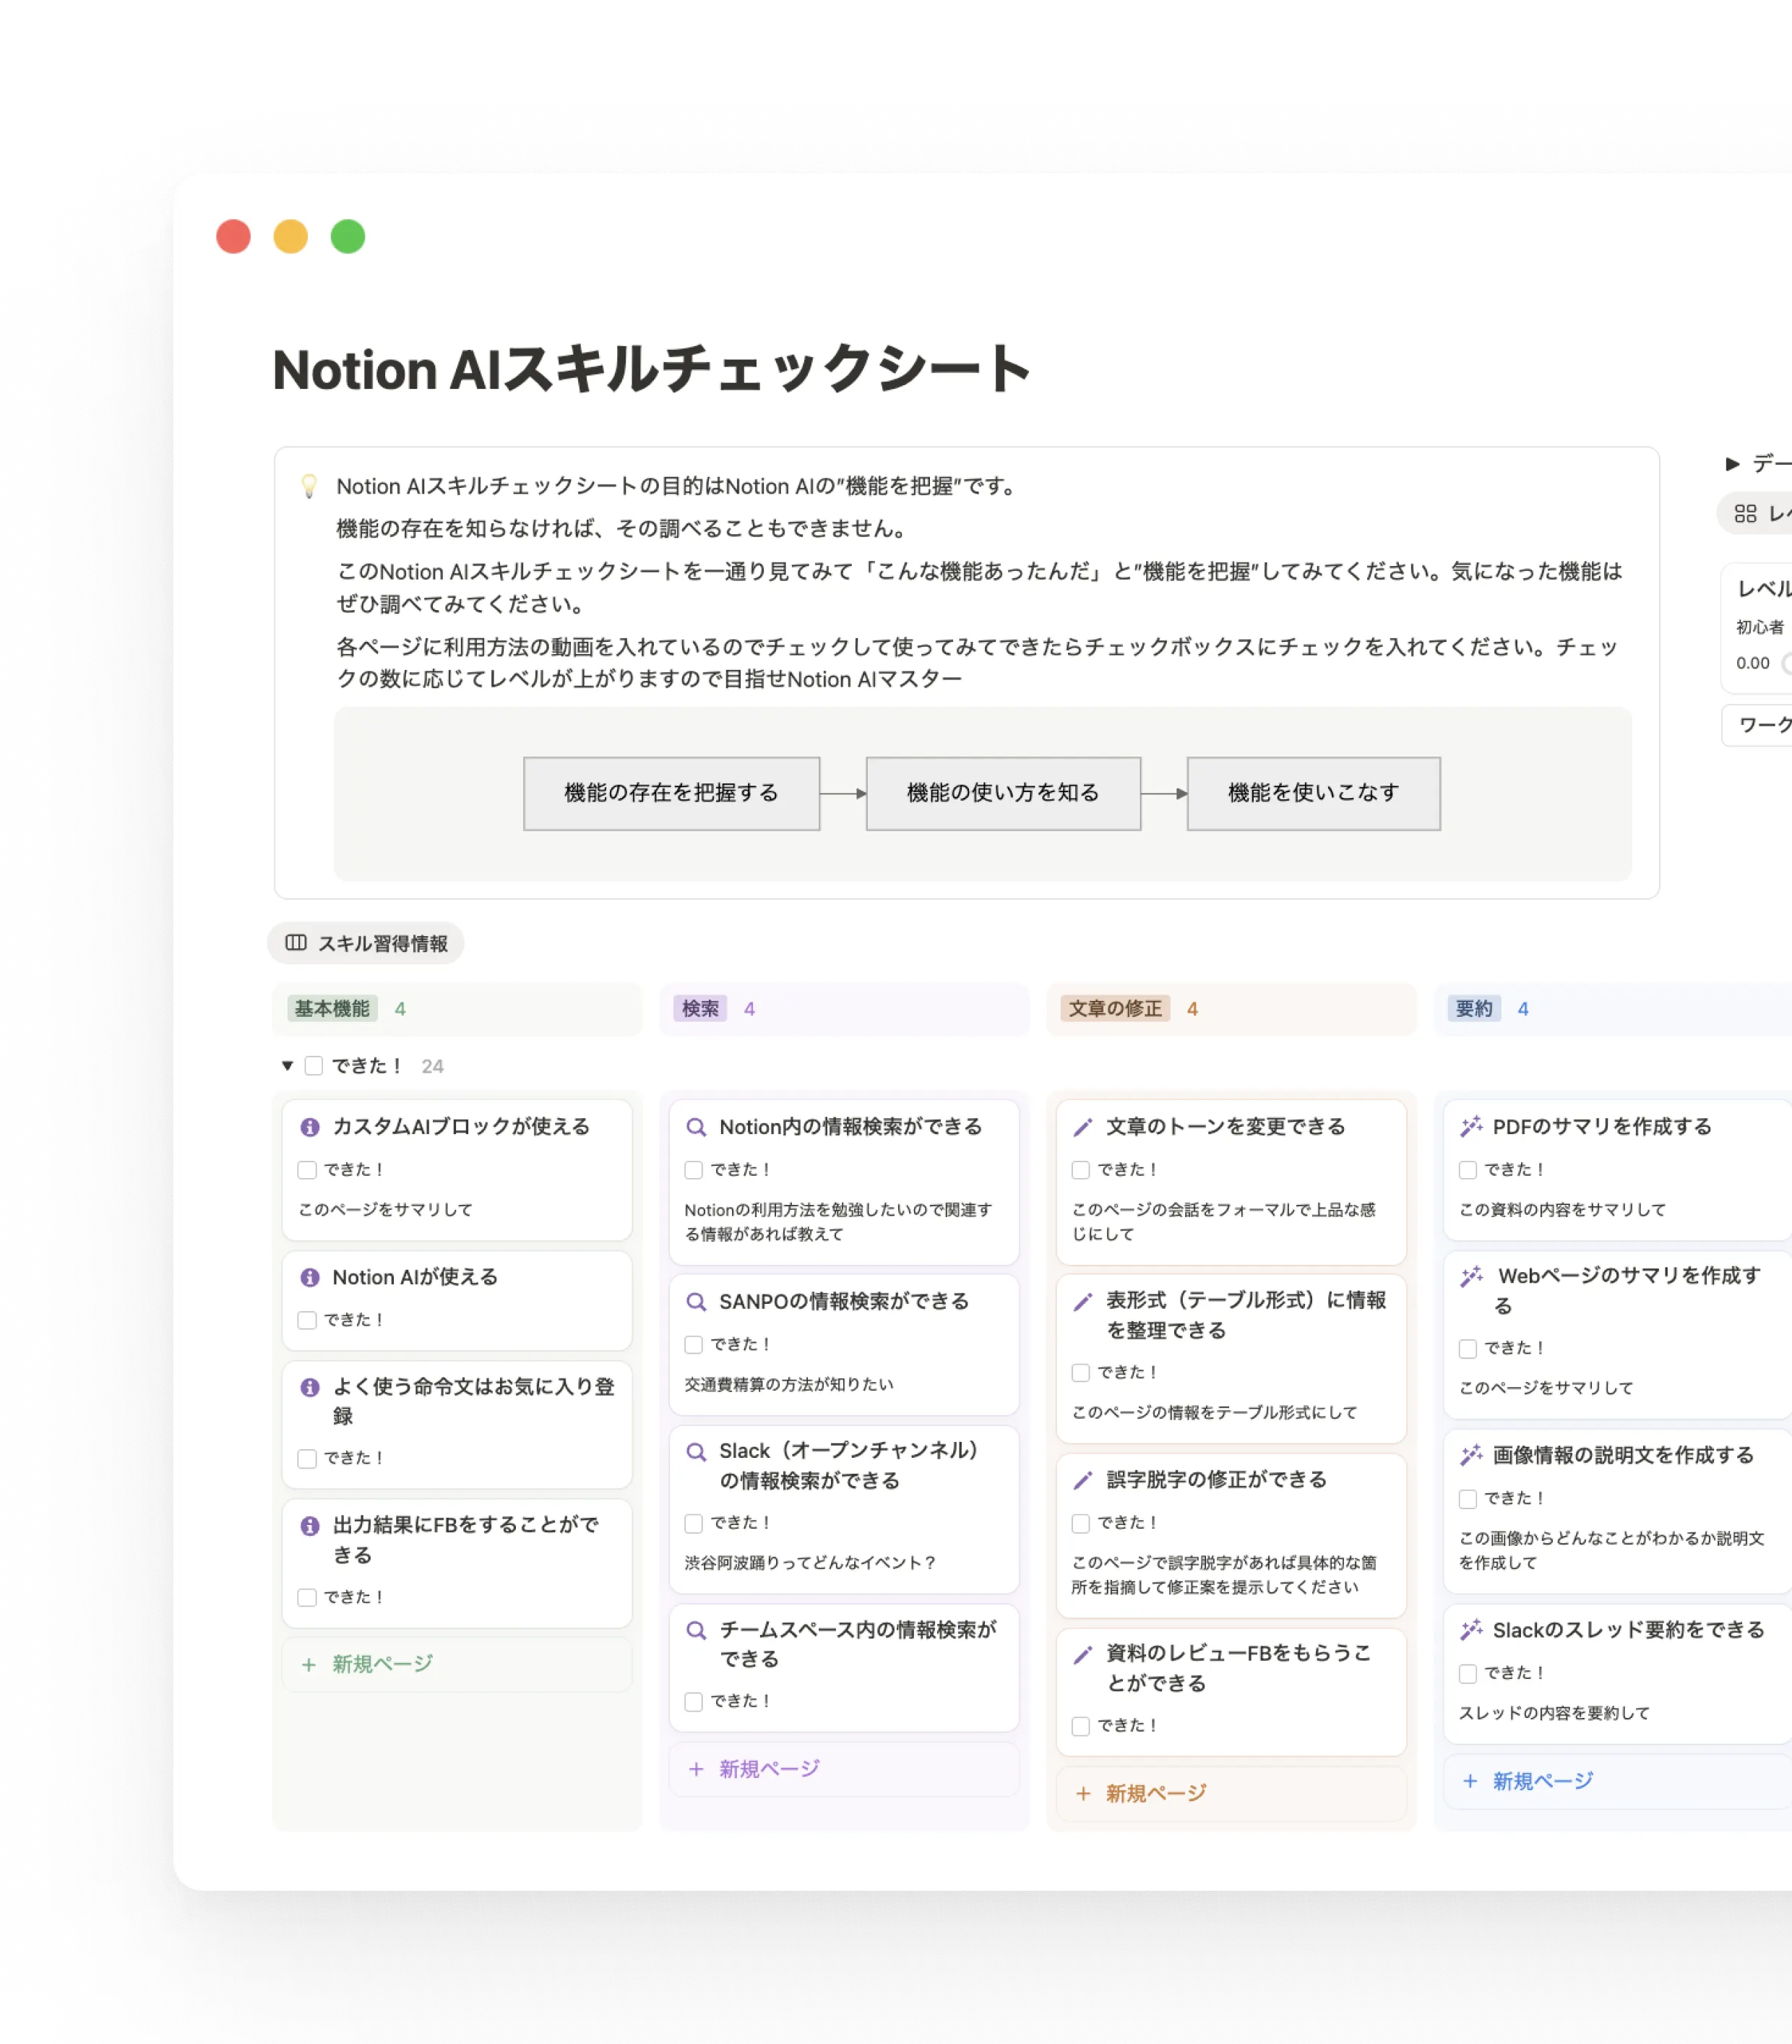Click この資料の内容をサマリして text

[x=1562, y=1210]
